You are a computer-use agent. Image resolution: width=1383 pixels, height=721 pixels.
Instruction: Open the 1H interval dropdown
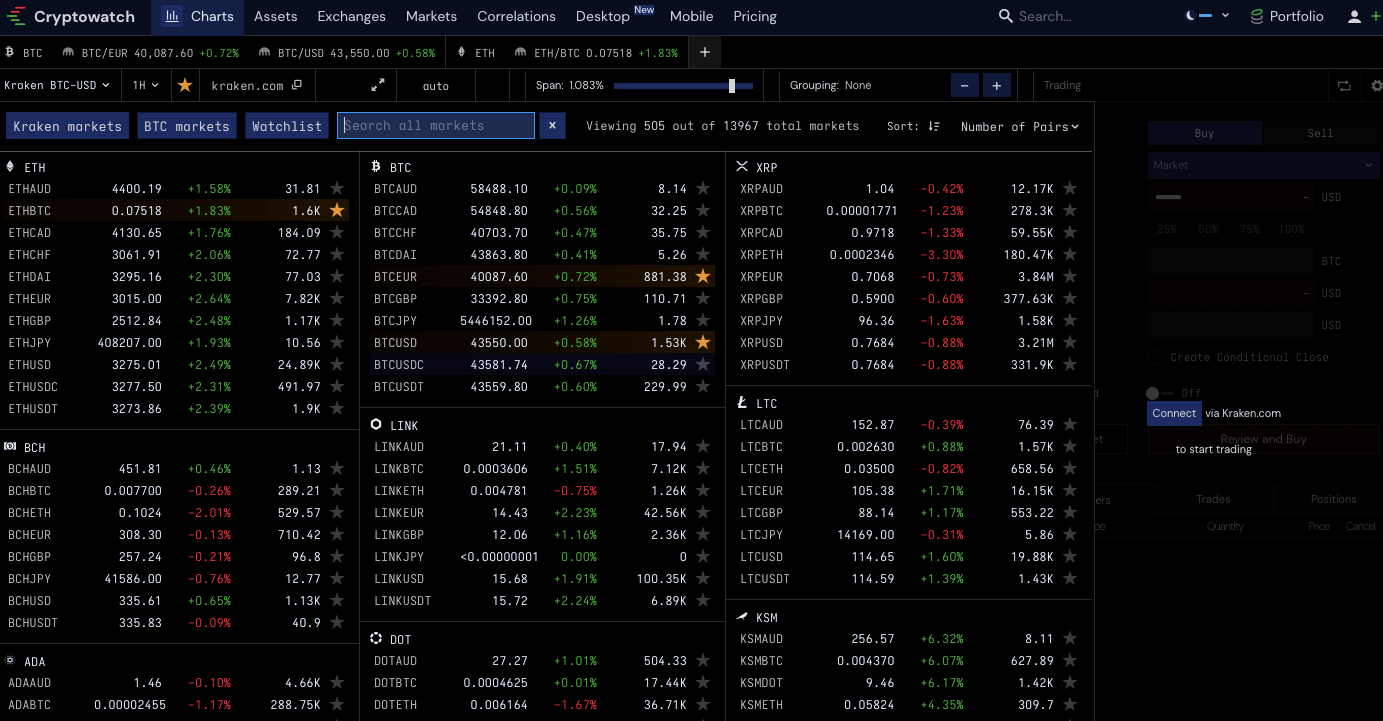tap(146, 85)
